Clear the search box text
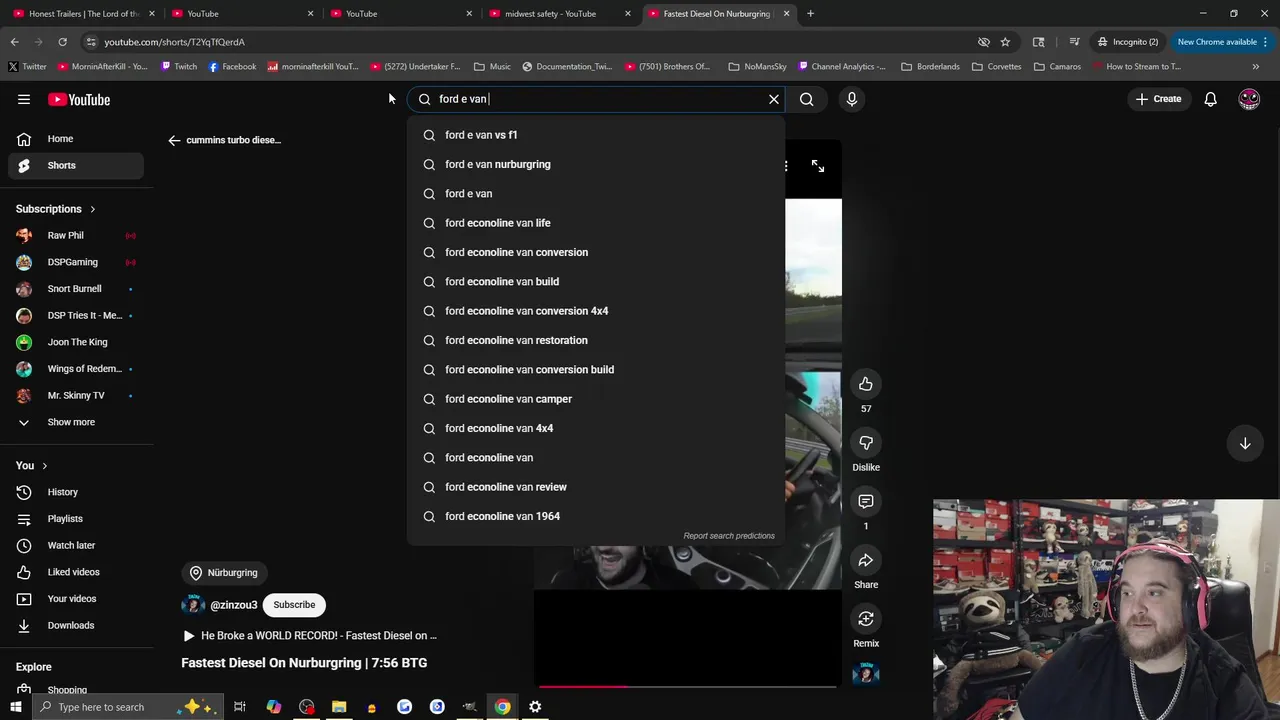 773,99
